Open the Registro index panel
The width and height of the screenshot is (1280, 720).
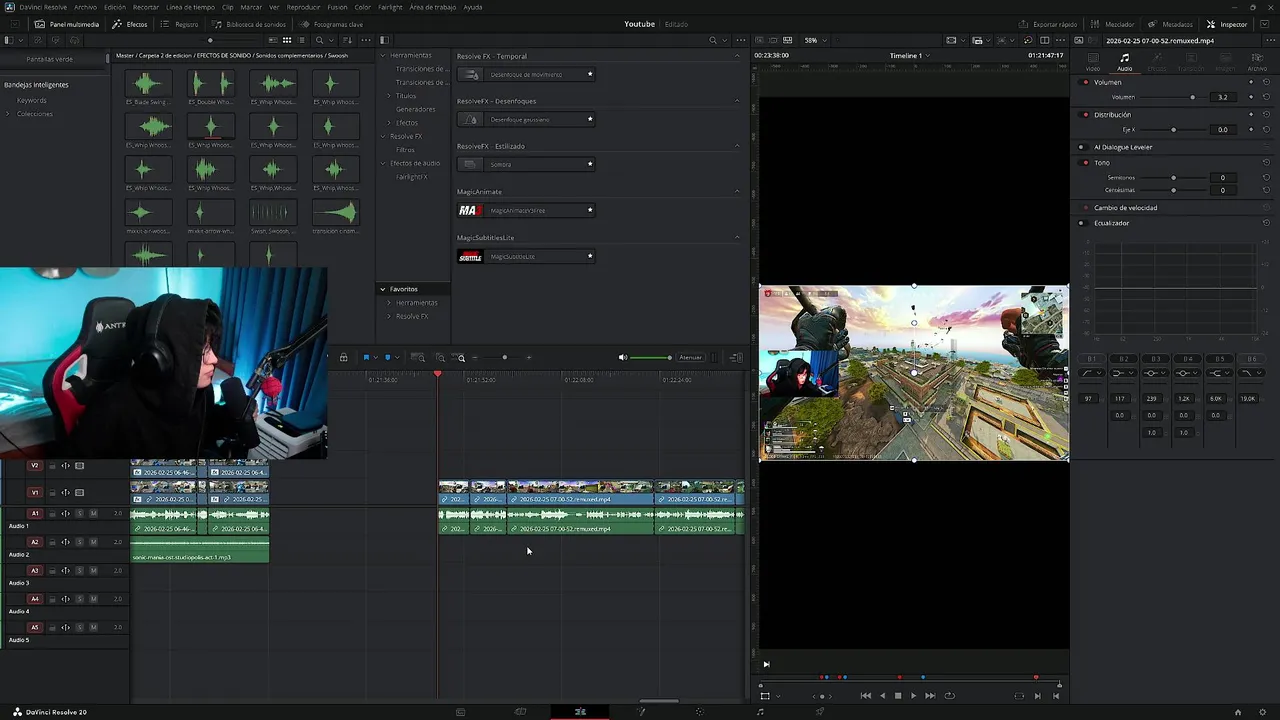pos(180,24)
